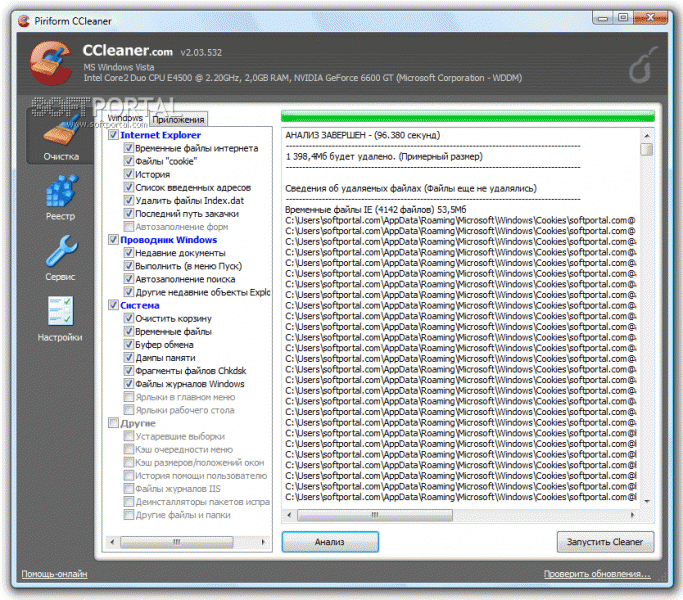The width and height of the screenshot is (683, 600).
Task: Minimize the Piriform CCleaner window
Action: tap(603, 18)
